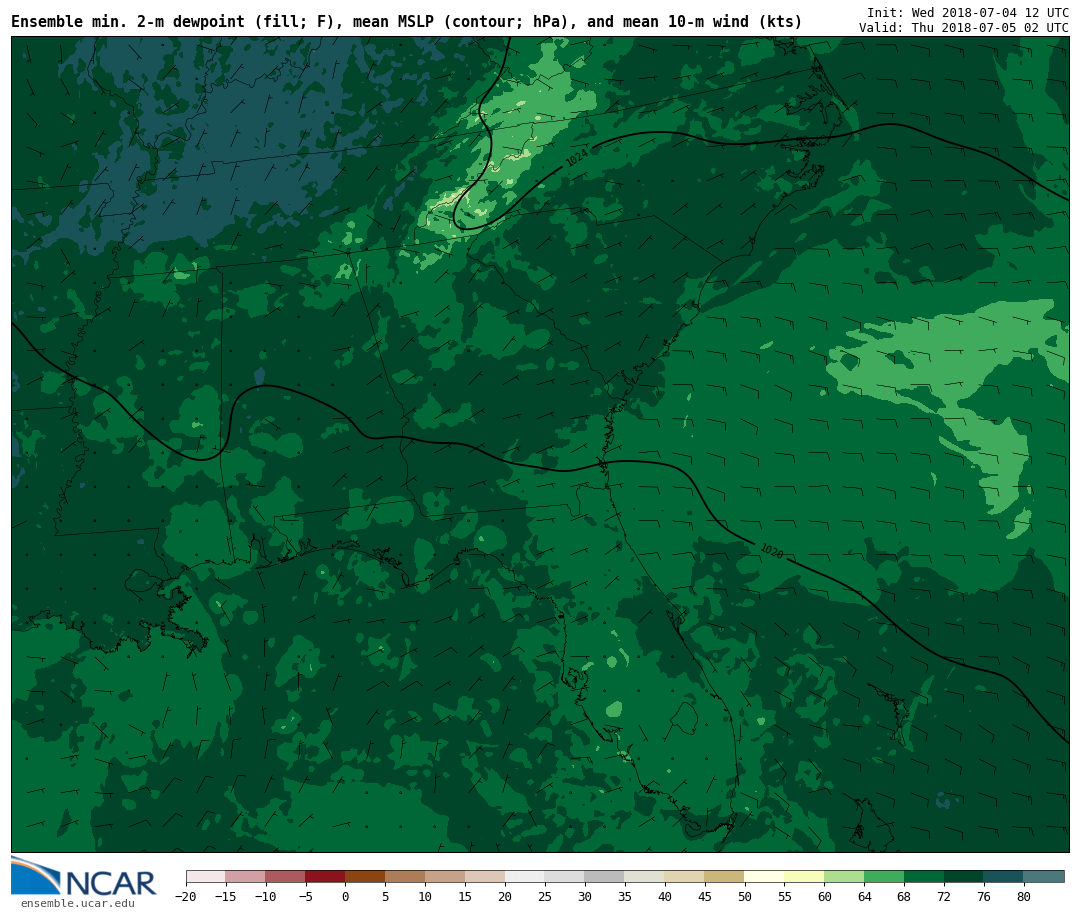Pick the brown swatch between 0 and 5
Screen dimensions: 1080x915
coord(365,876)
